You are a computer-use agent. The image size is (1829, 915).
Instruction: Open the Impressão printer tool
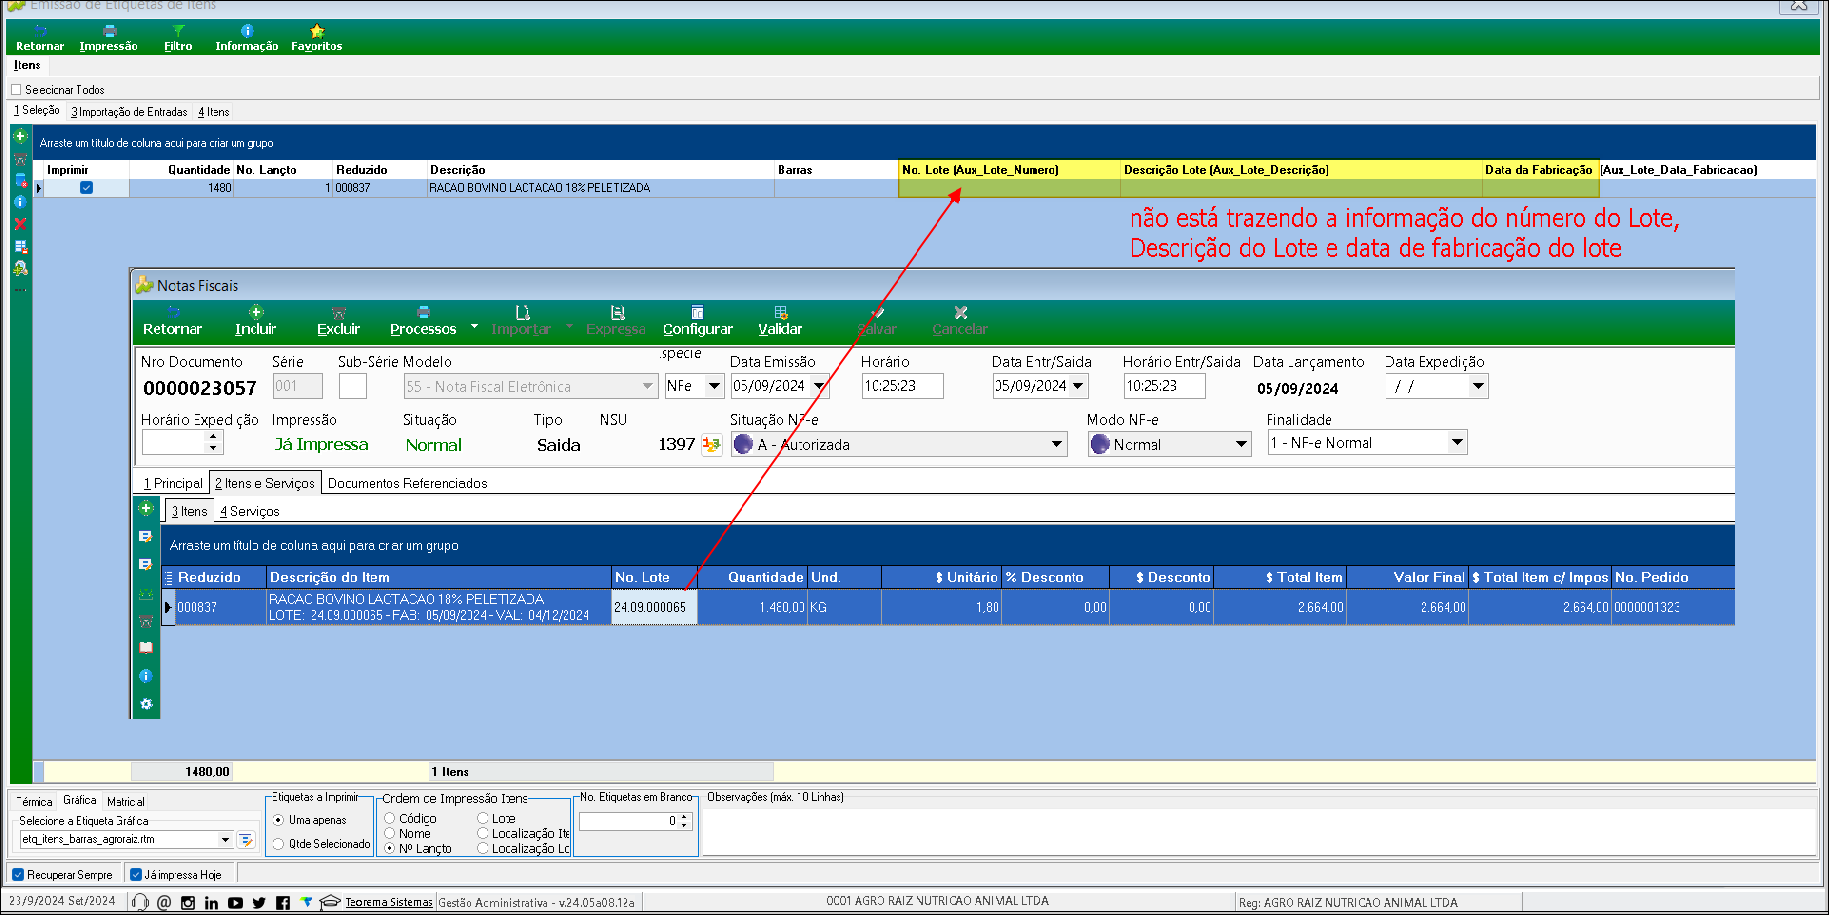coord(108,38)
